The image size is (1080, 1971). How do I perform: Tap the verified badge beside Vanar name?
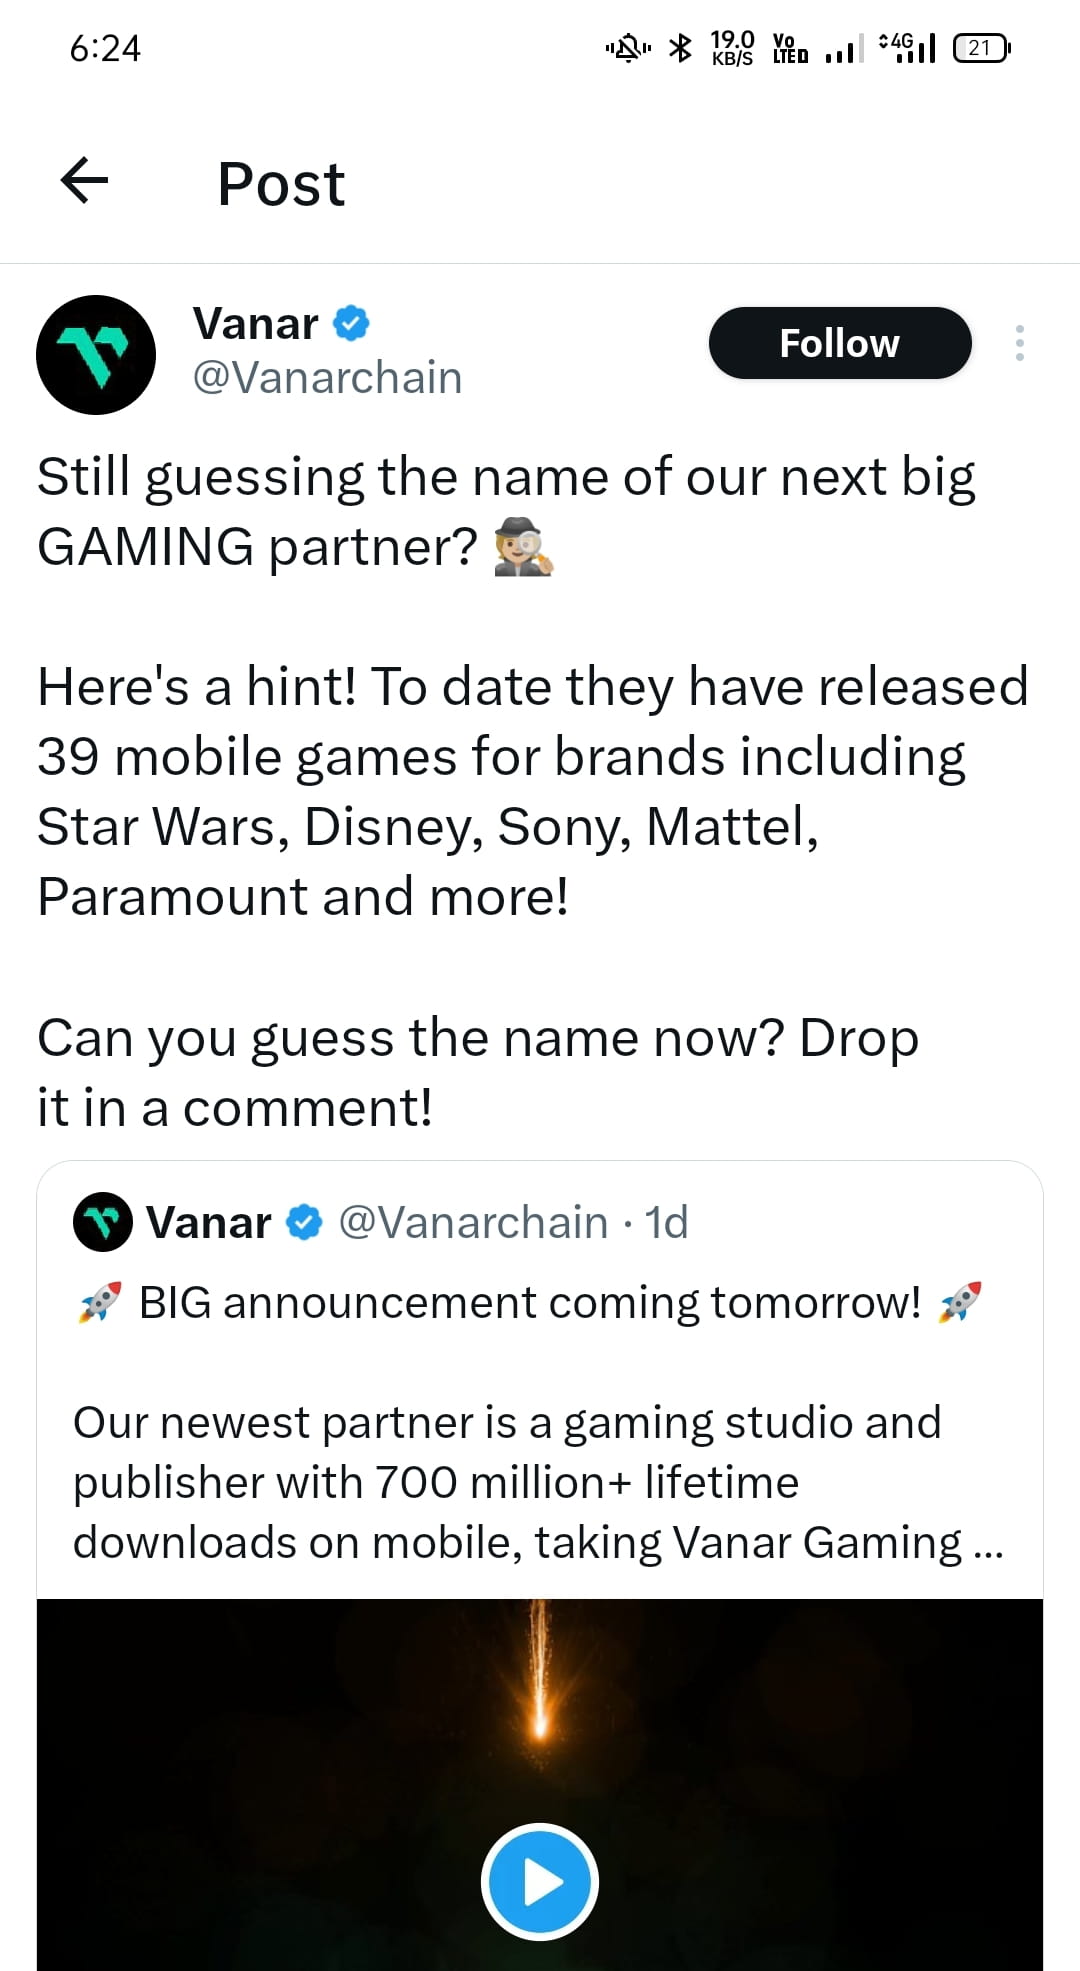351,323
